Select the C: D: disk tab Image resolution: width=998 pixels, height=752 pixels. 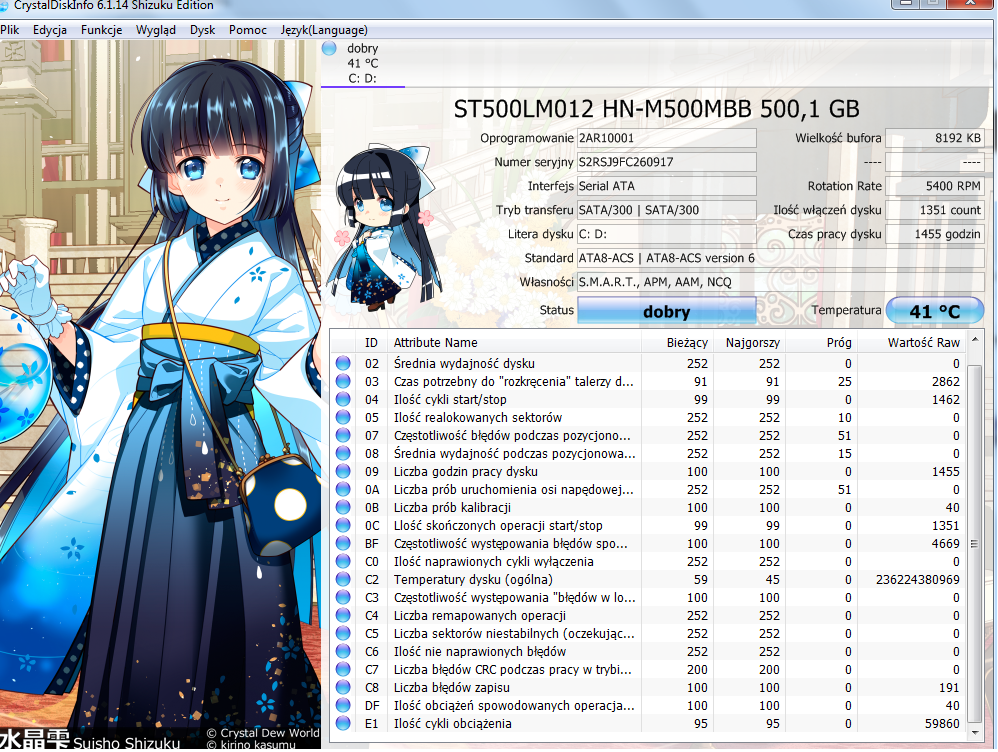click(x=363, y=64)
